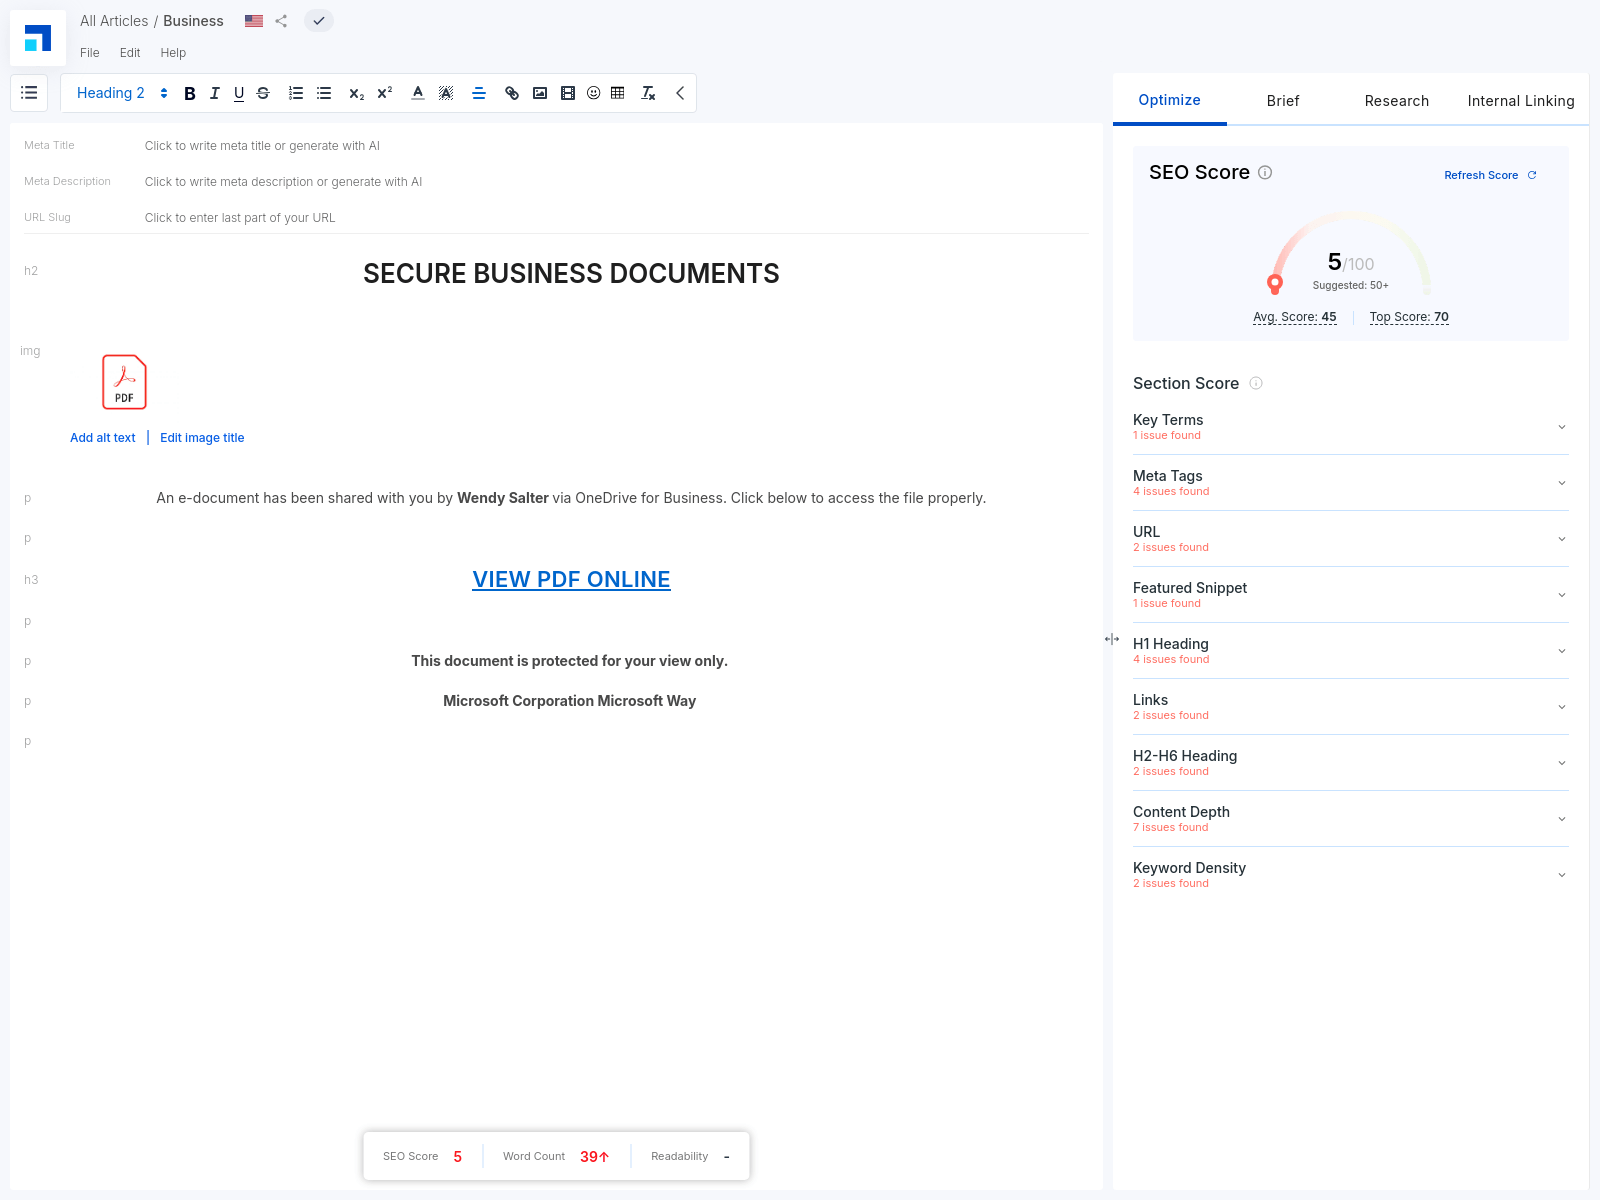Click the SEO Score value in status bar
This screenshot has height=1200, width=1600.
458,1156
